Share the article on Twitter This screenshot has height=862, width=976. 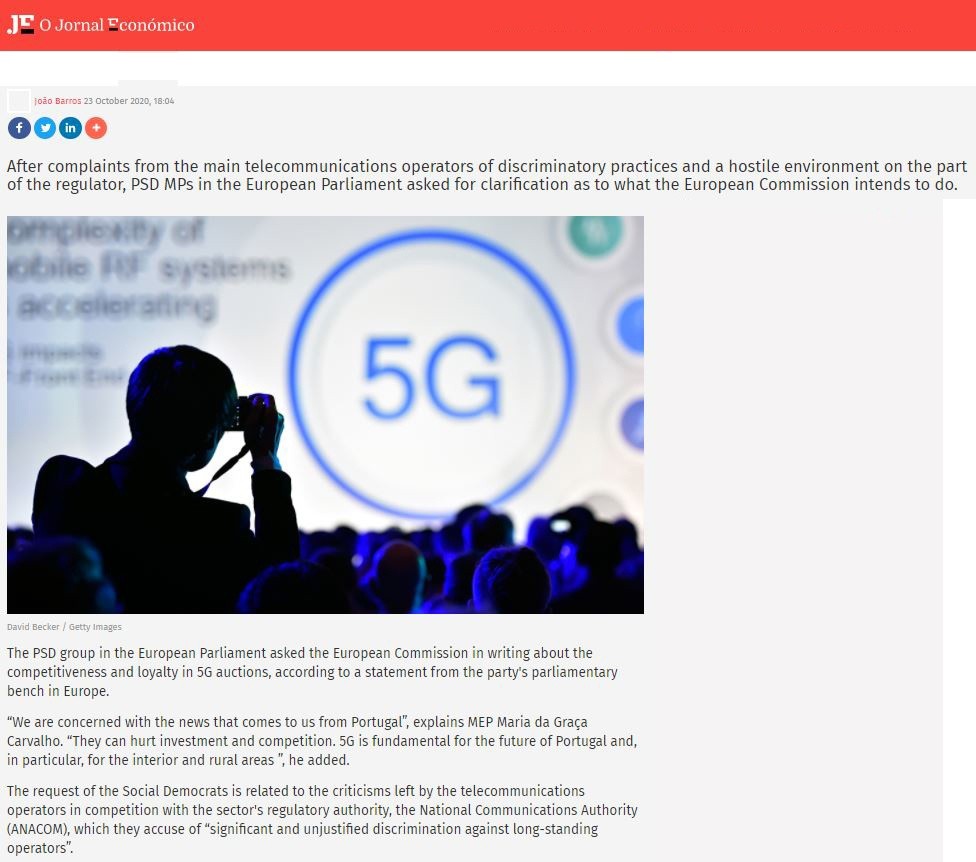(45, 128)
